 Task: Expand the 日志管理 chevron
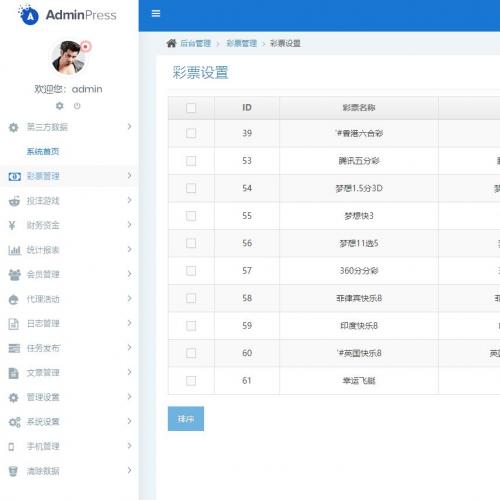pos(130,323)
